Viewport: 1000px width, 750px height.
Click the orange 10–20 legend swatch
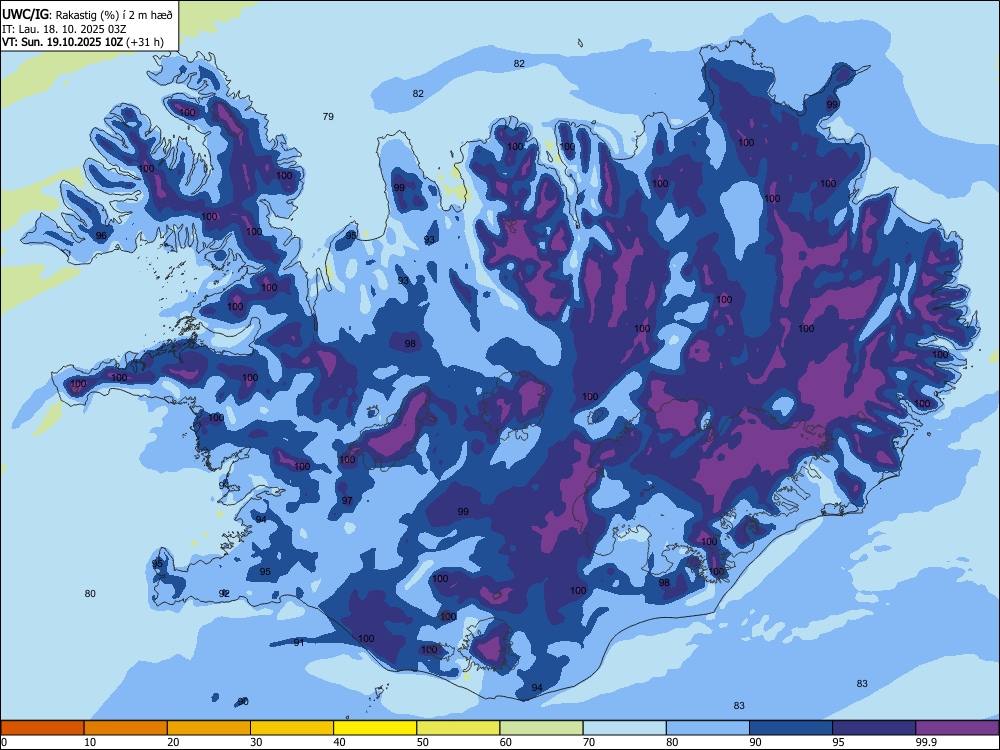pyautogui.click(x=126, y=728)
